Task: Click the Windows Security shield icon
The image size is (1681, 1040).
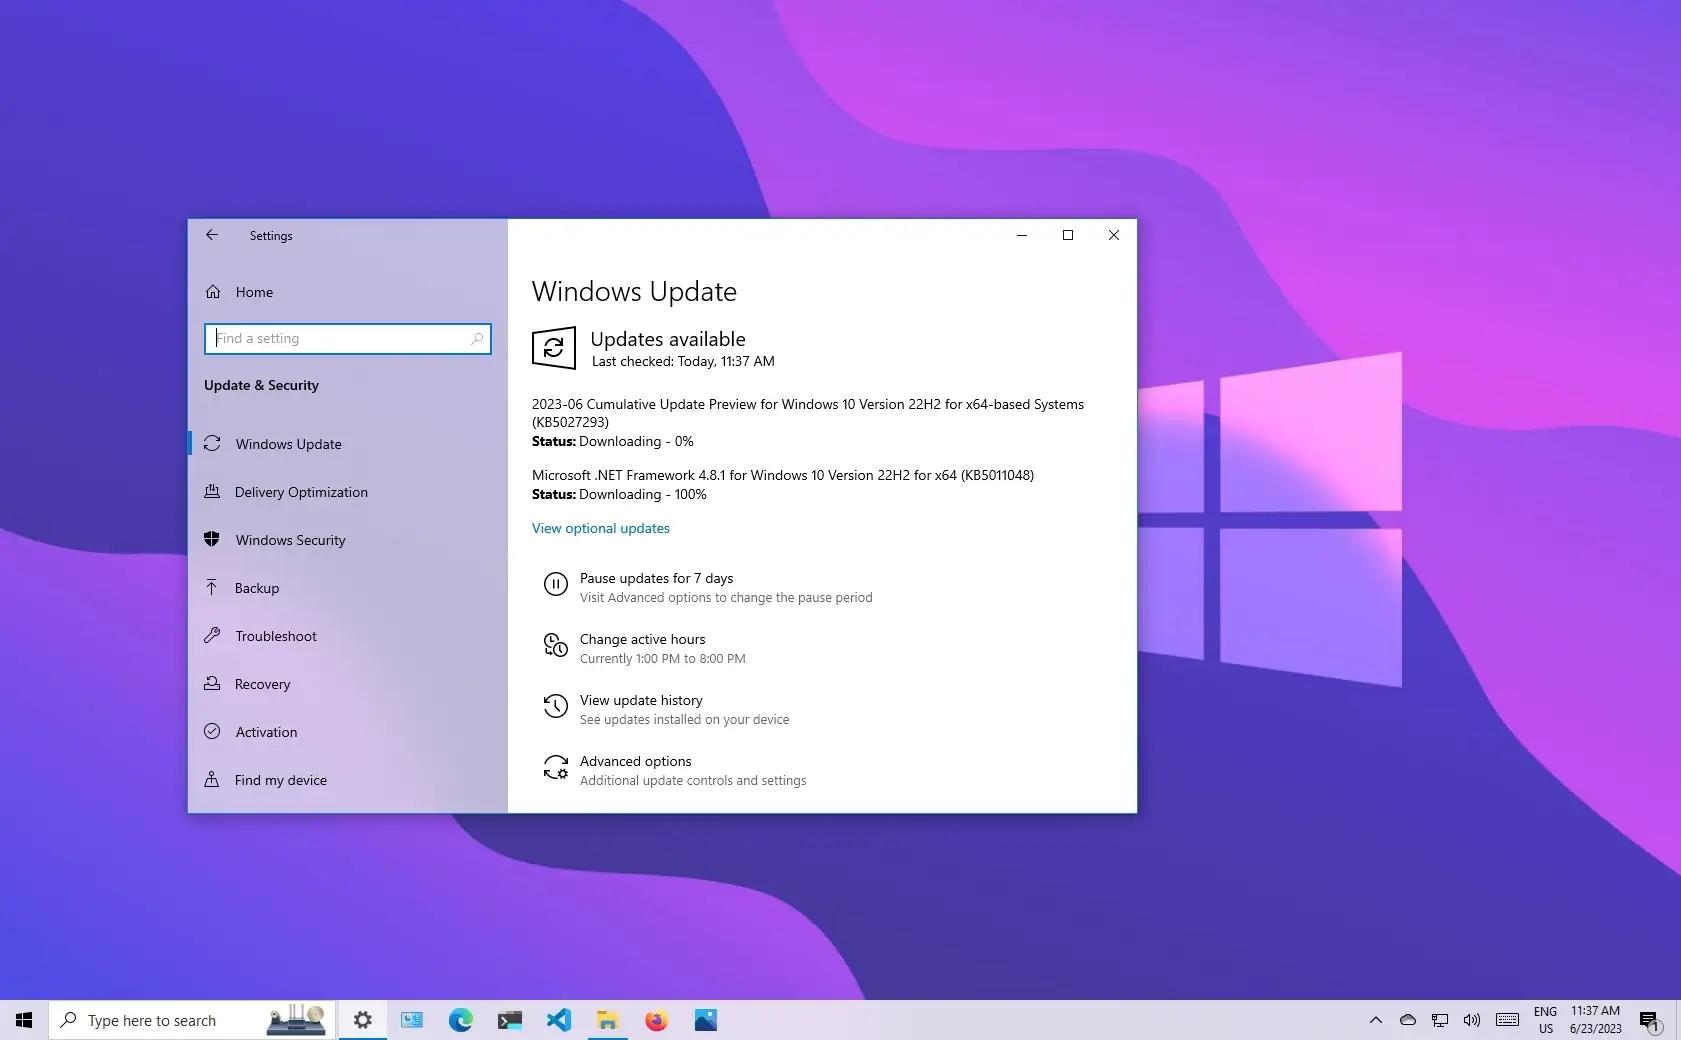Action: pos(212,539)
